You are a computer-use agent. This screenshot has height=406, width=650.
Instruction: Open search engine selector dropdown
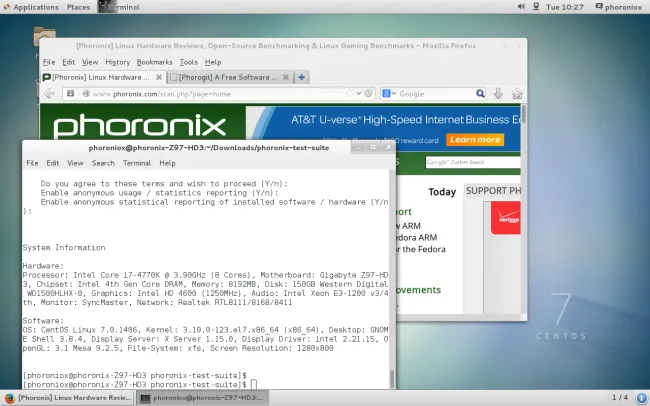(x=389, y=94)
